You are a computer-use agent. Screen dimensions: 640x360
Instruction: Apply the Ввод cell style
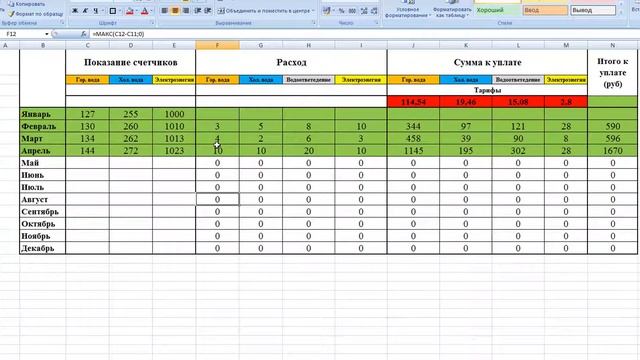coord(545,10)
